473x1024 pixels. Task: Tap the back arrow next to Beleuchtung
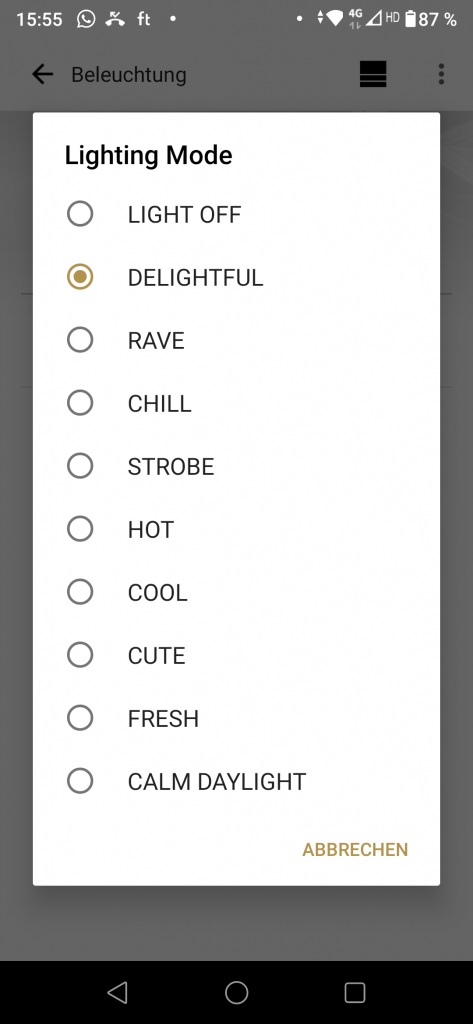(42, 74)
